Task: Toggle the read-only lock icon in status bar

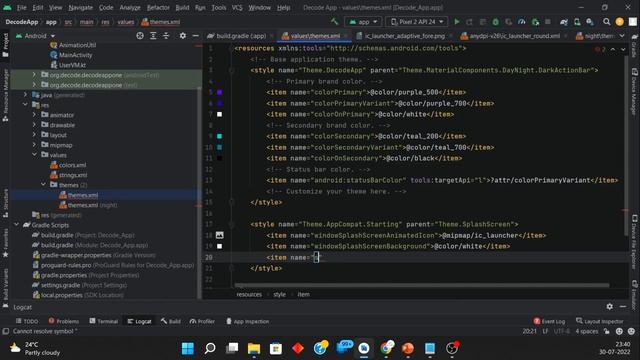Action: [x=607, y=331]
